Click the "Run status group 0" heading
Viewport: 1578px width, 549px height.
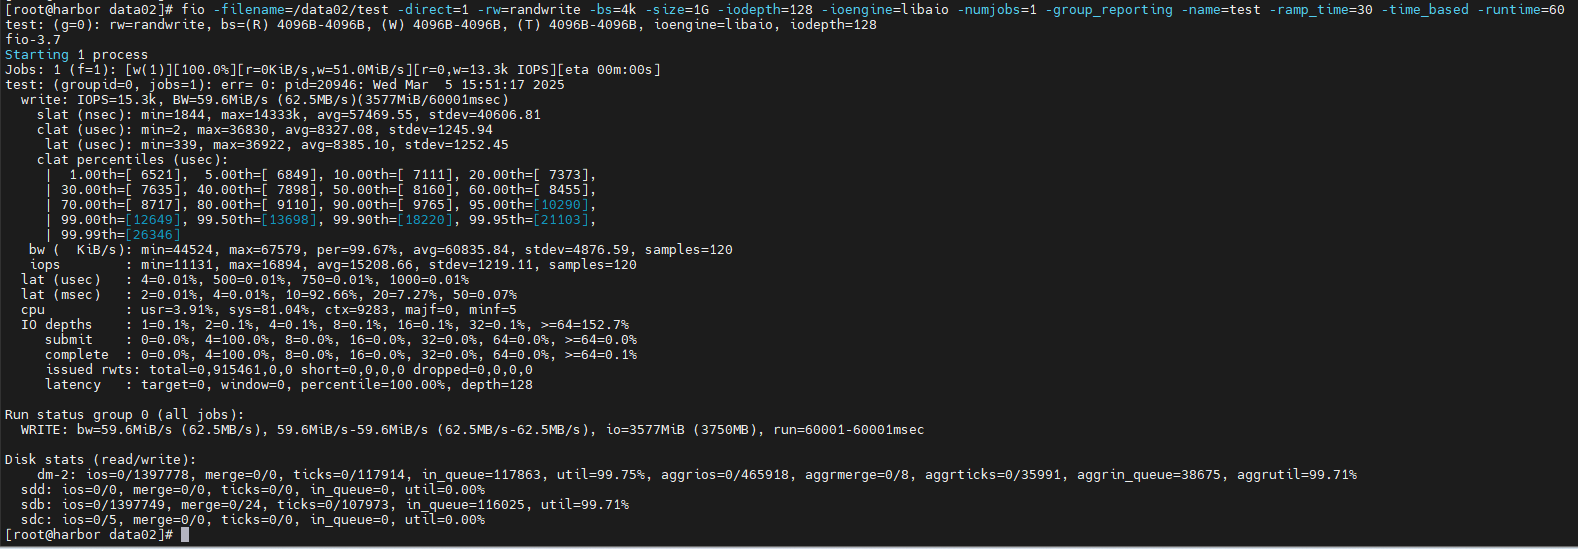coord(124,414)
